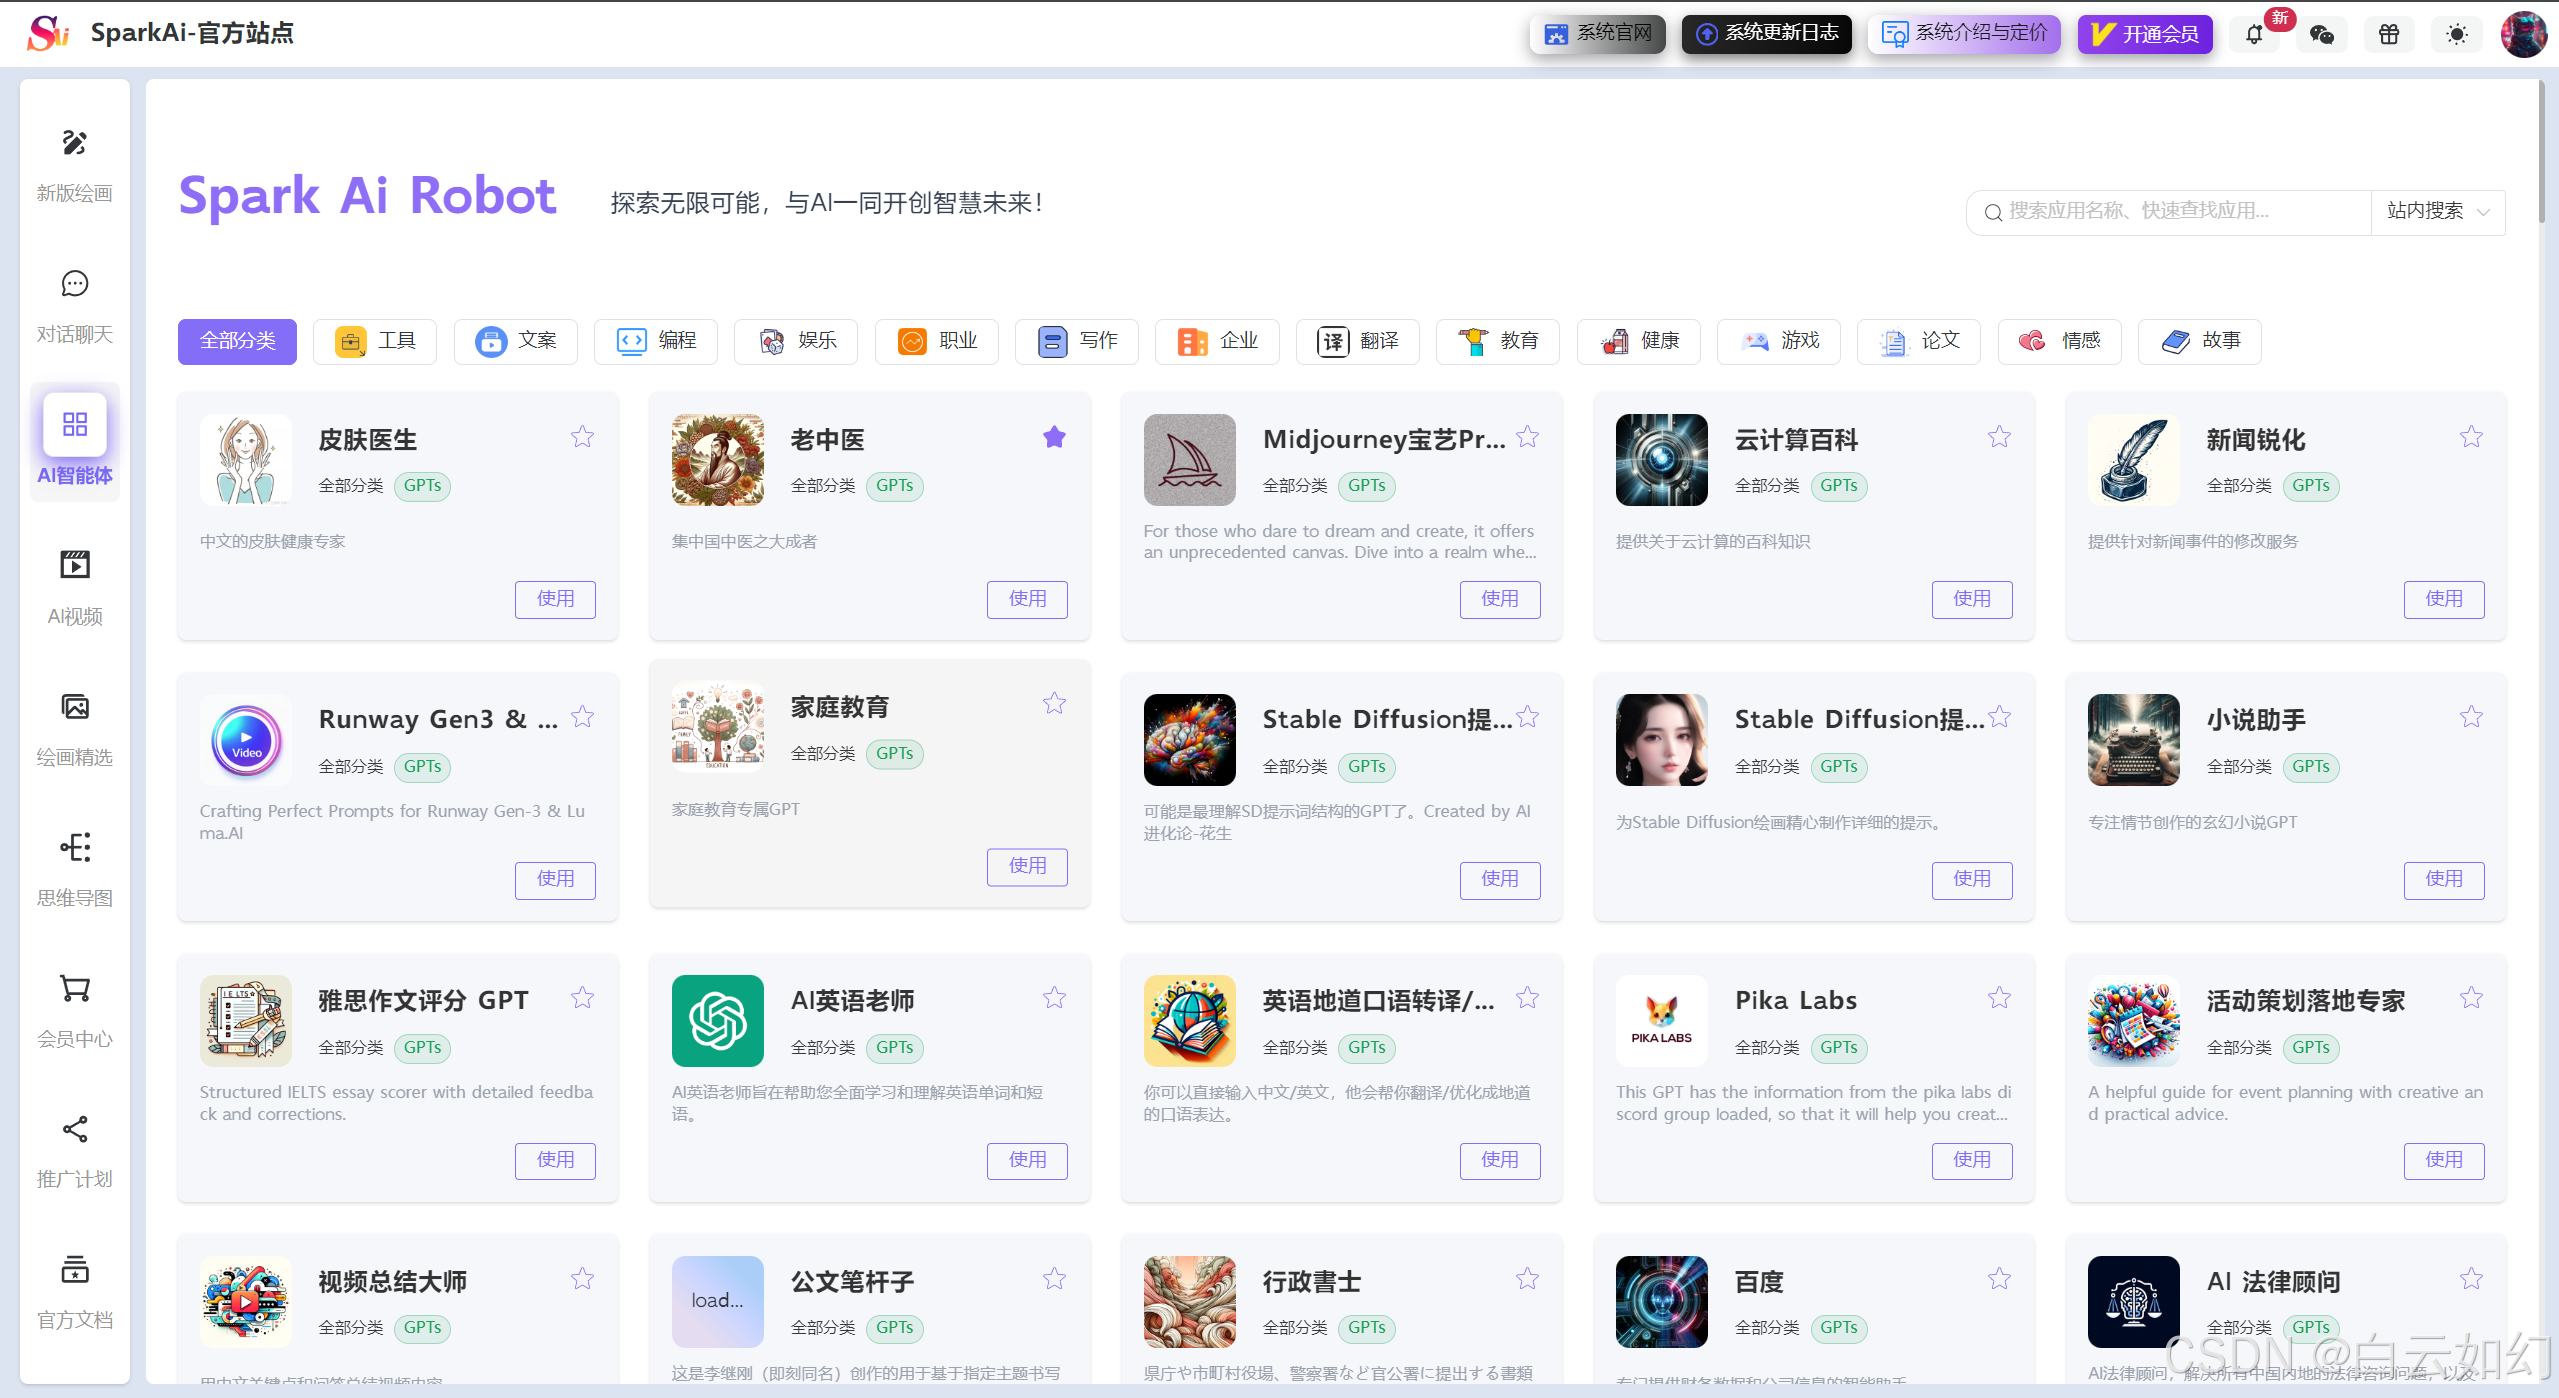Select the 写作 category tab
The width and height of the screenshot is (2559, 1398).
tap(1077, 341)
